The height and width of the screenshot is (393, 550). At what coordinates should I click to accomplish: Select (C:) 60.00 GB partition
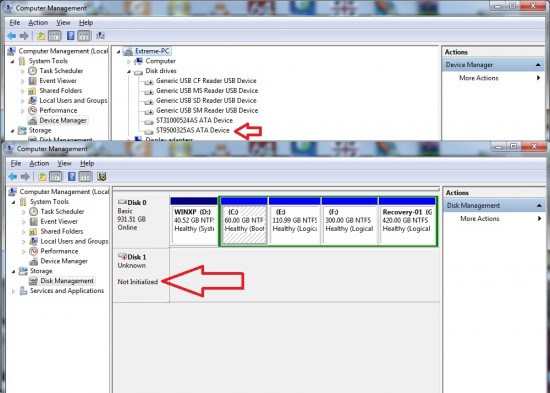coord(244,221)
